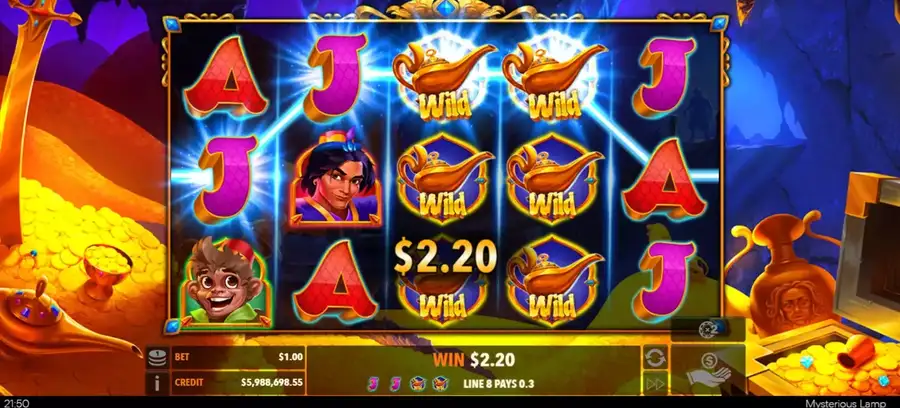This screenshot has width=900, height=408.
Task: Open the game info "i" icon
Action: 157,382
